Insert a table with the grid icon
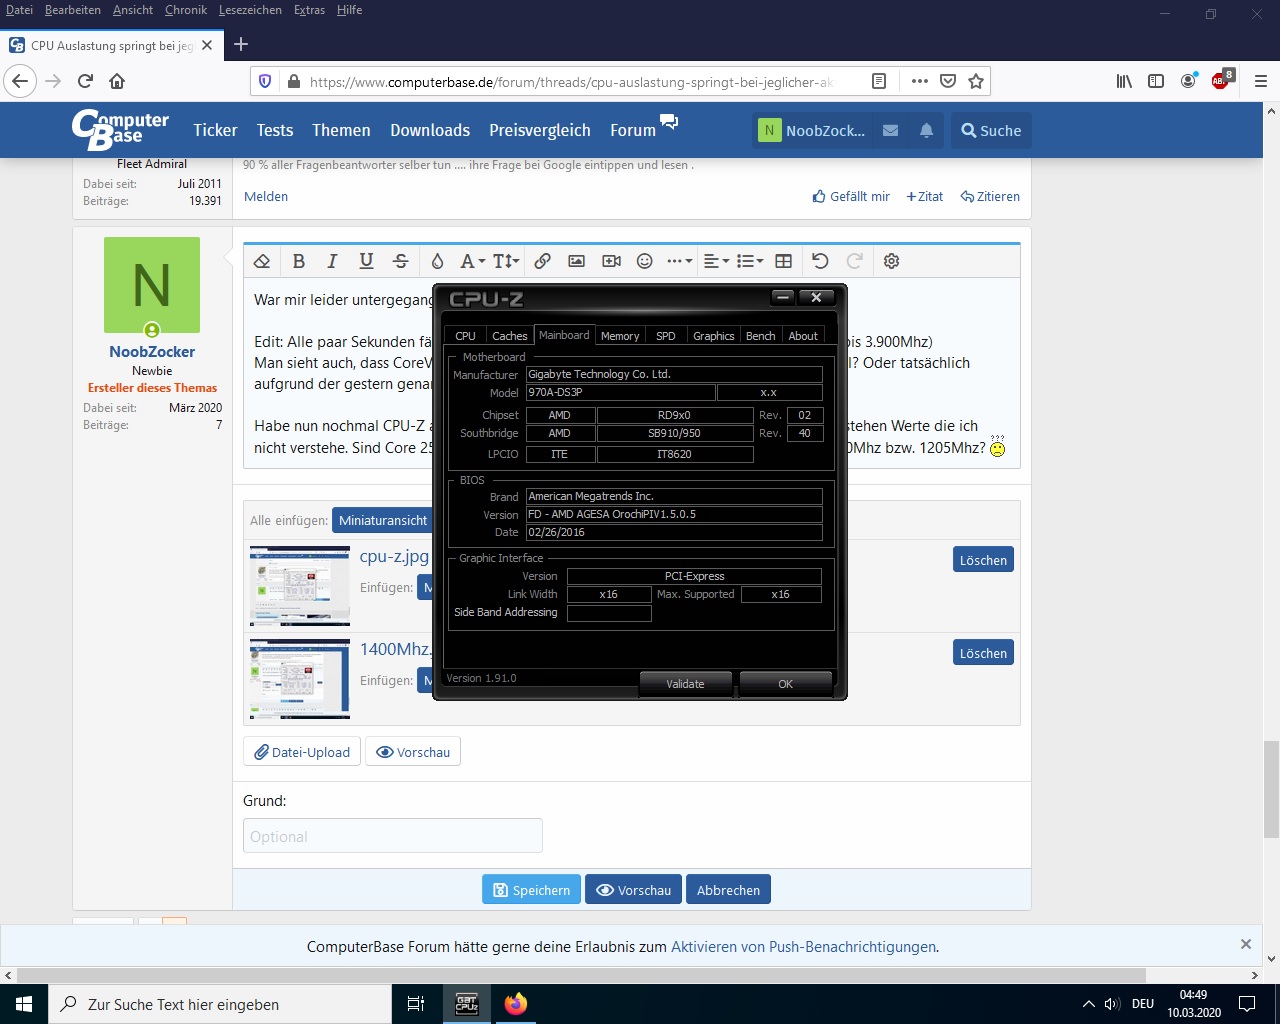 pos(784,261)
